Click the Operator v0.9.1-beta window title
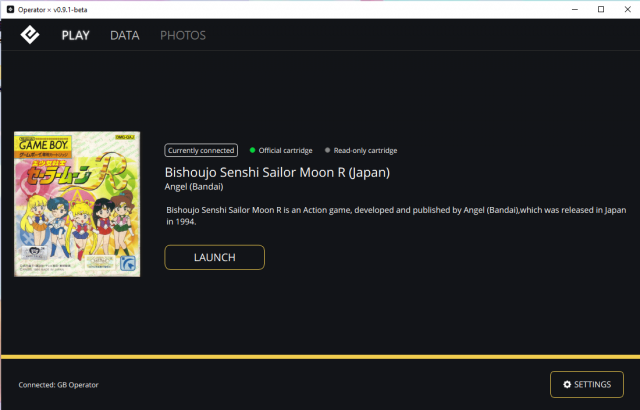 [60, 9]
